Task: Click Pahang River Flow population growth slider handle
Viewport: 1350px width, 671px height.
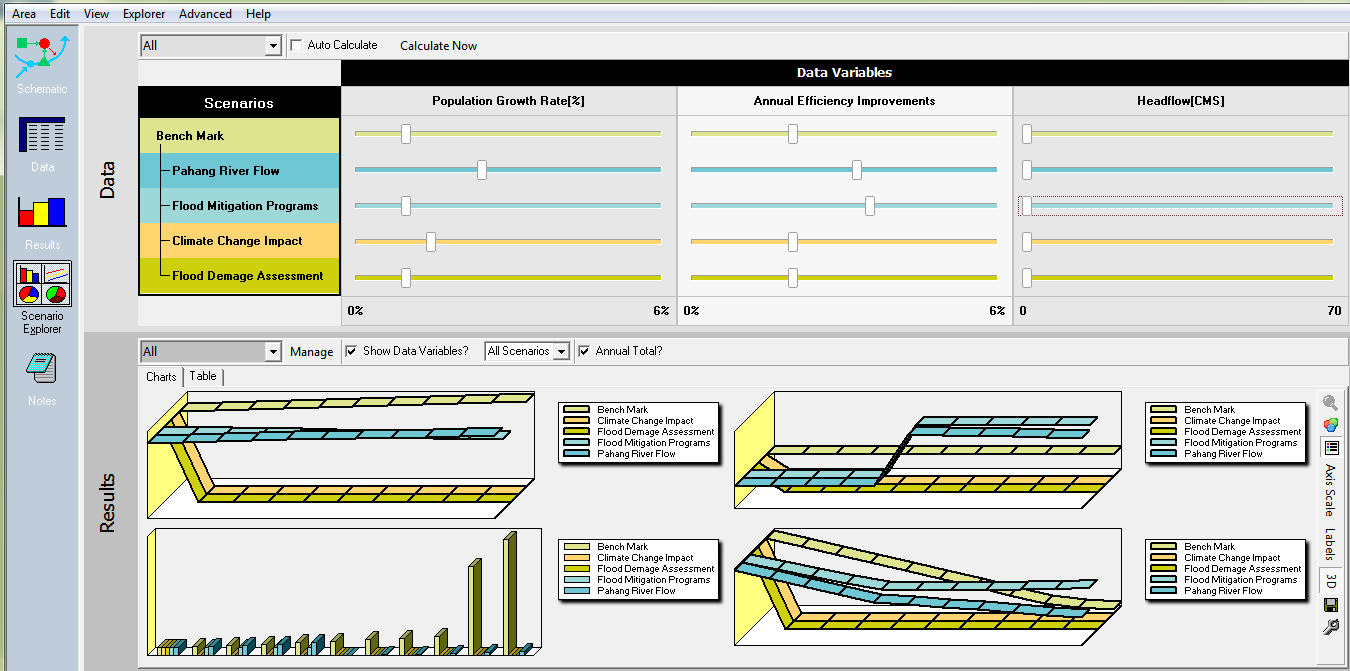Action: click(x=482, y=170)
